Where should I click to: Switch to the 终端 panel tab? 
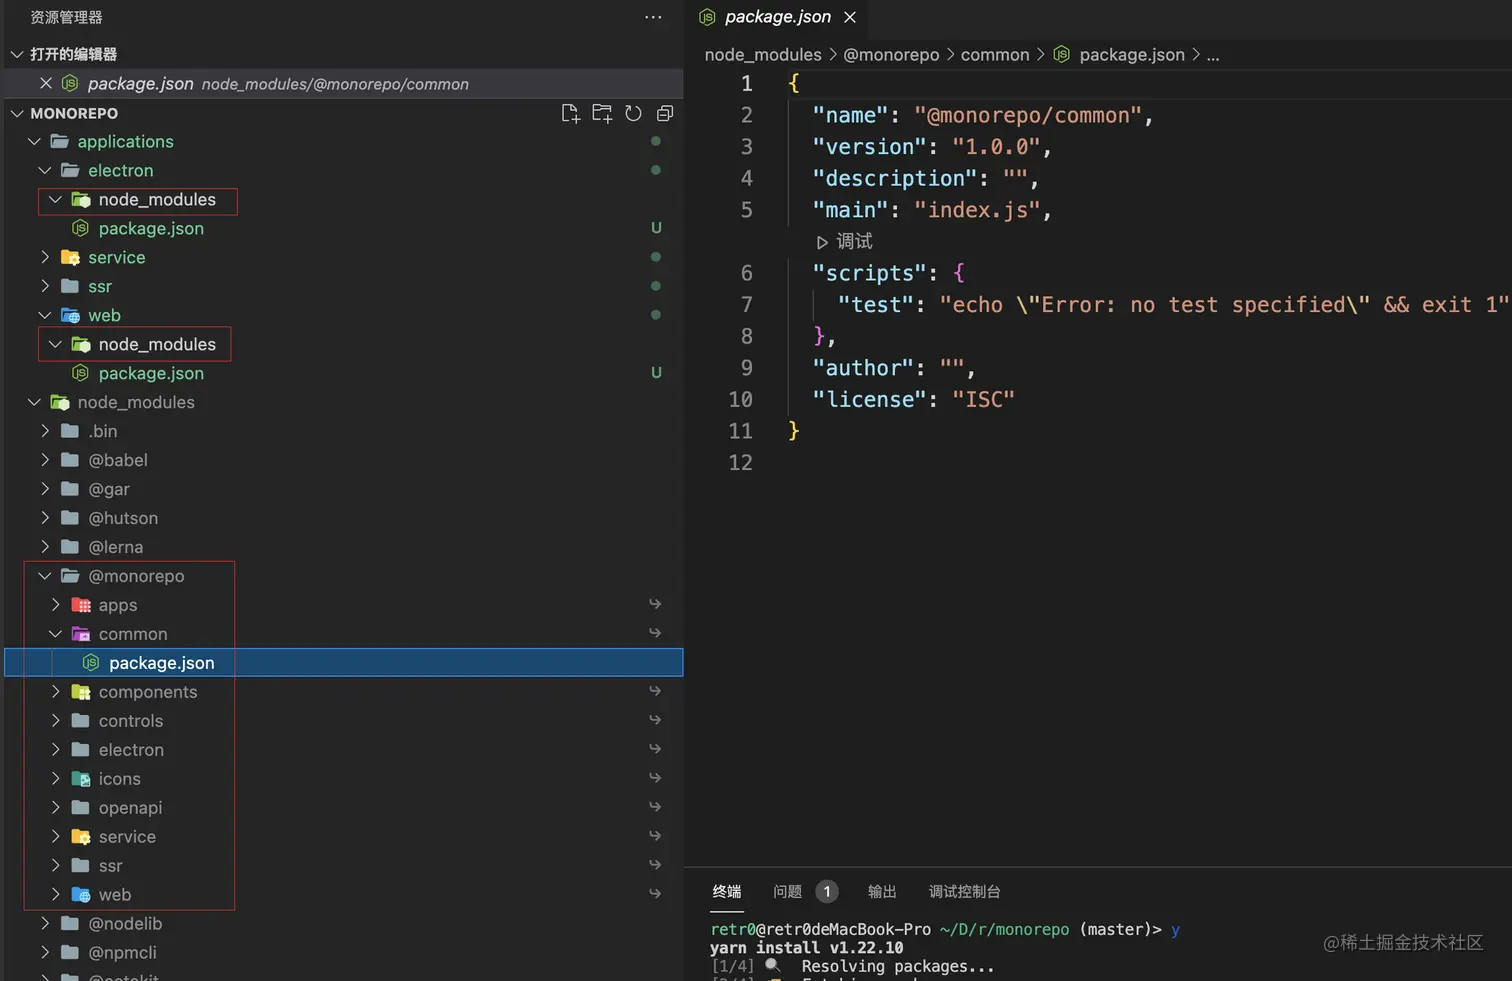727,891
